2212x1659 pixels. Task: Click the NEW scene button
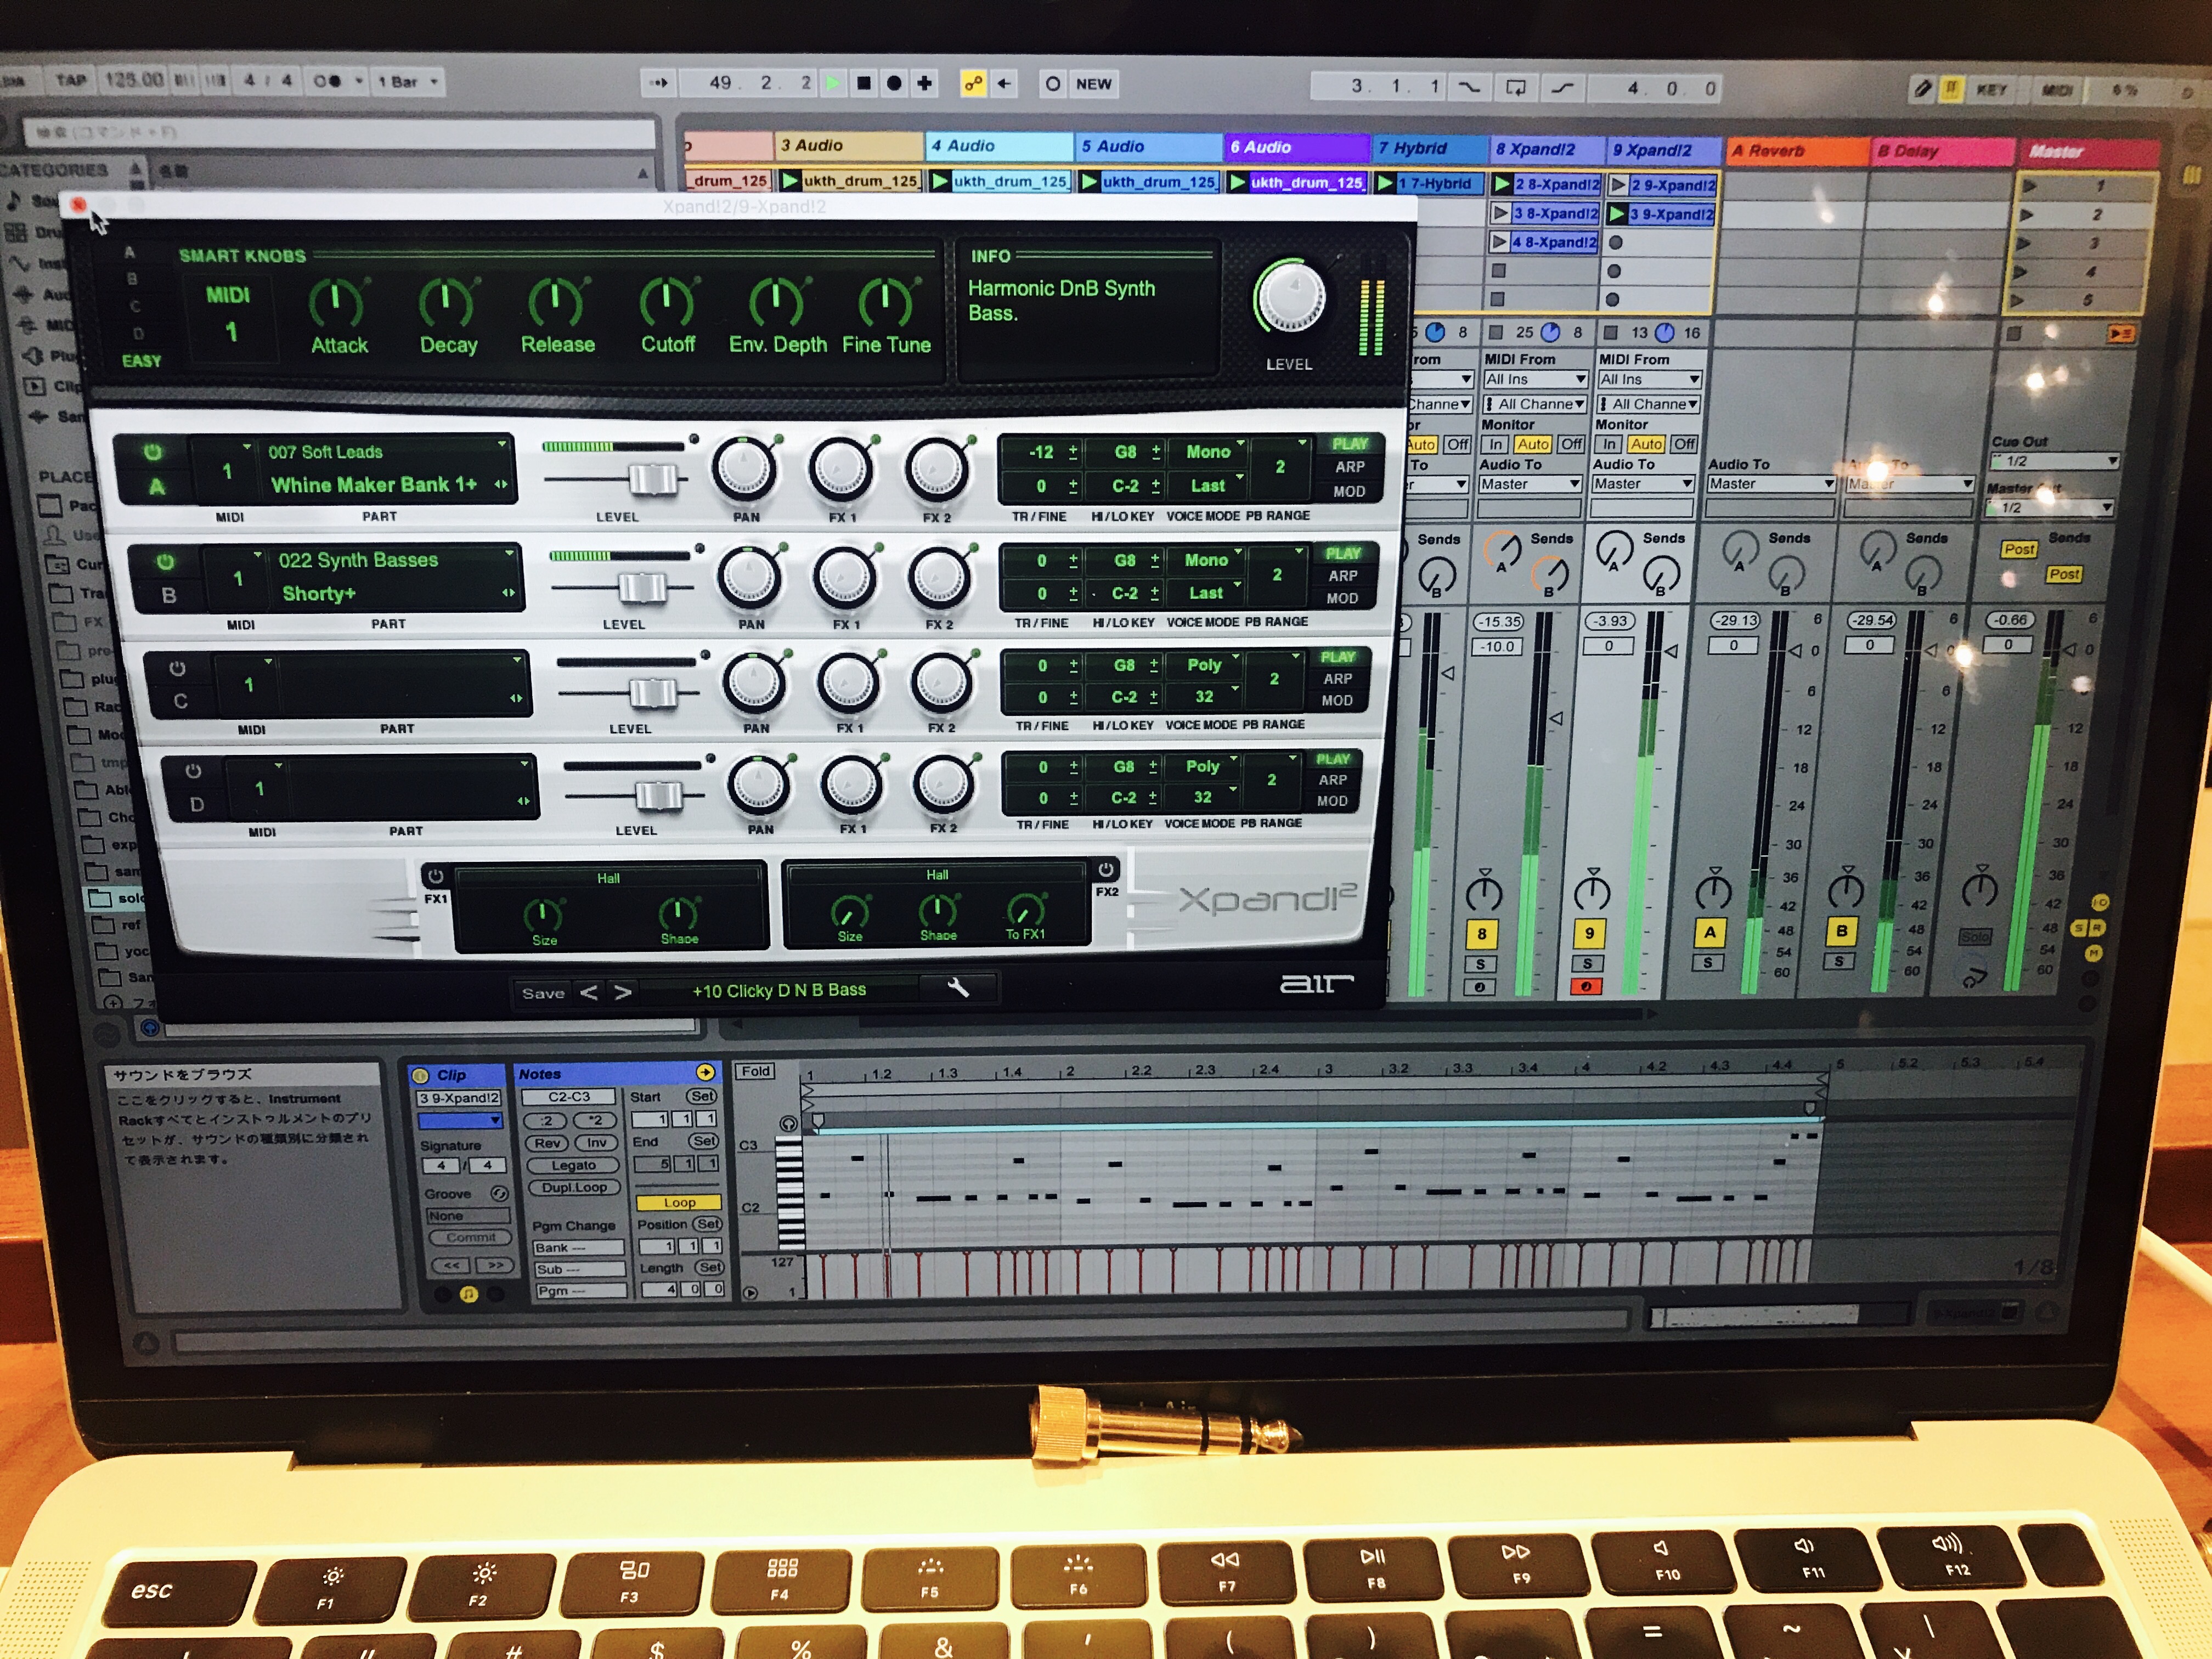pyautogui.click(x=1093, y=84)
